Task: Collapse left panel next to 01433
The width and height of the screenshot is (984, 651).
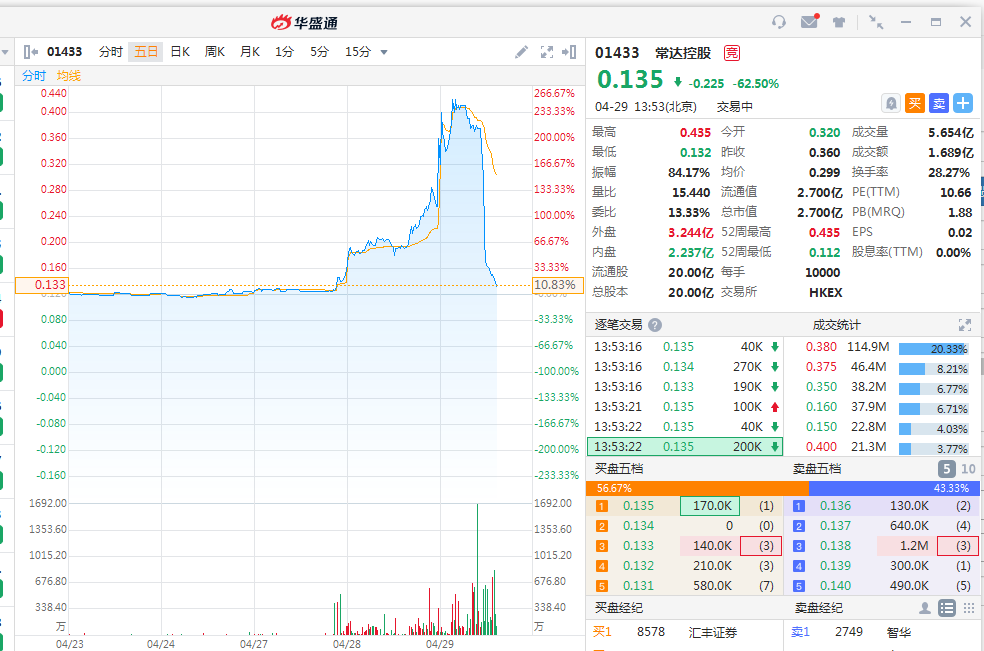Action: pyautogui.click(x=30, y=52)
